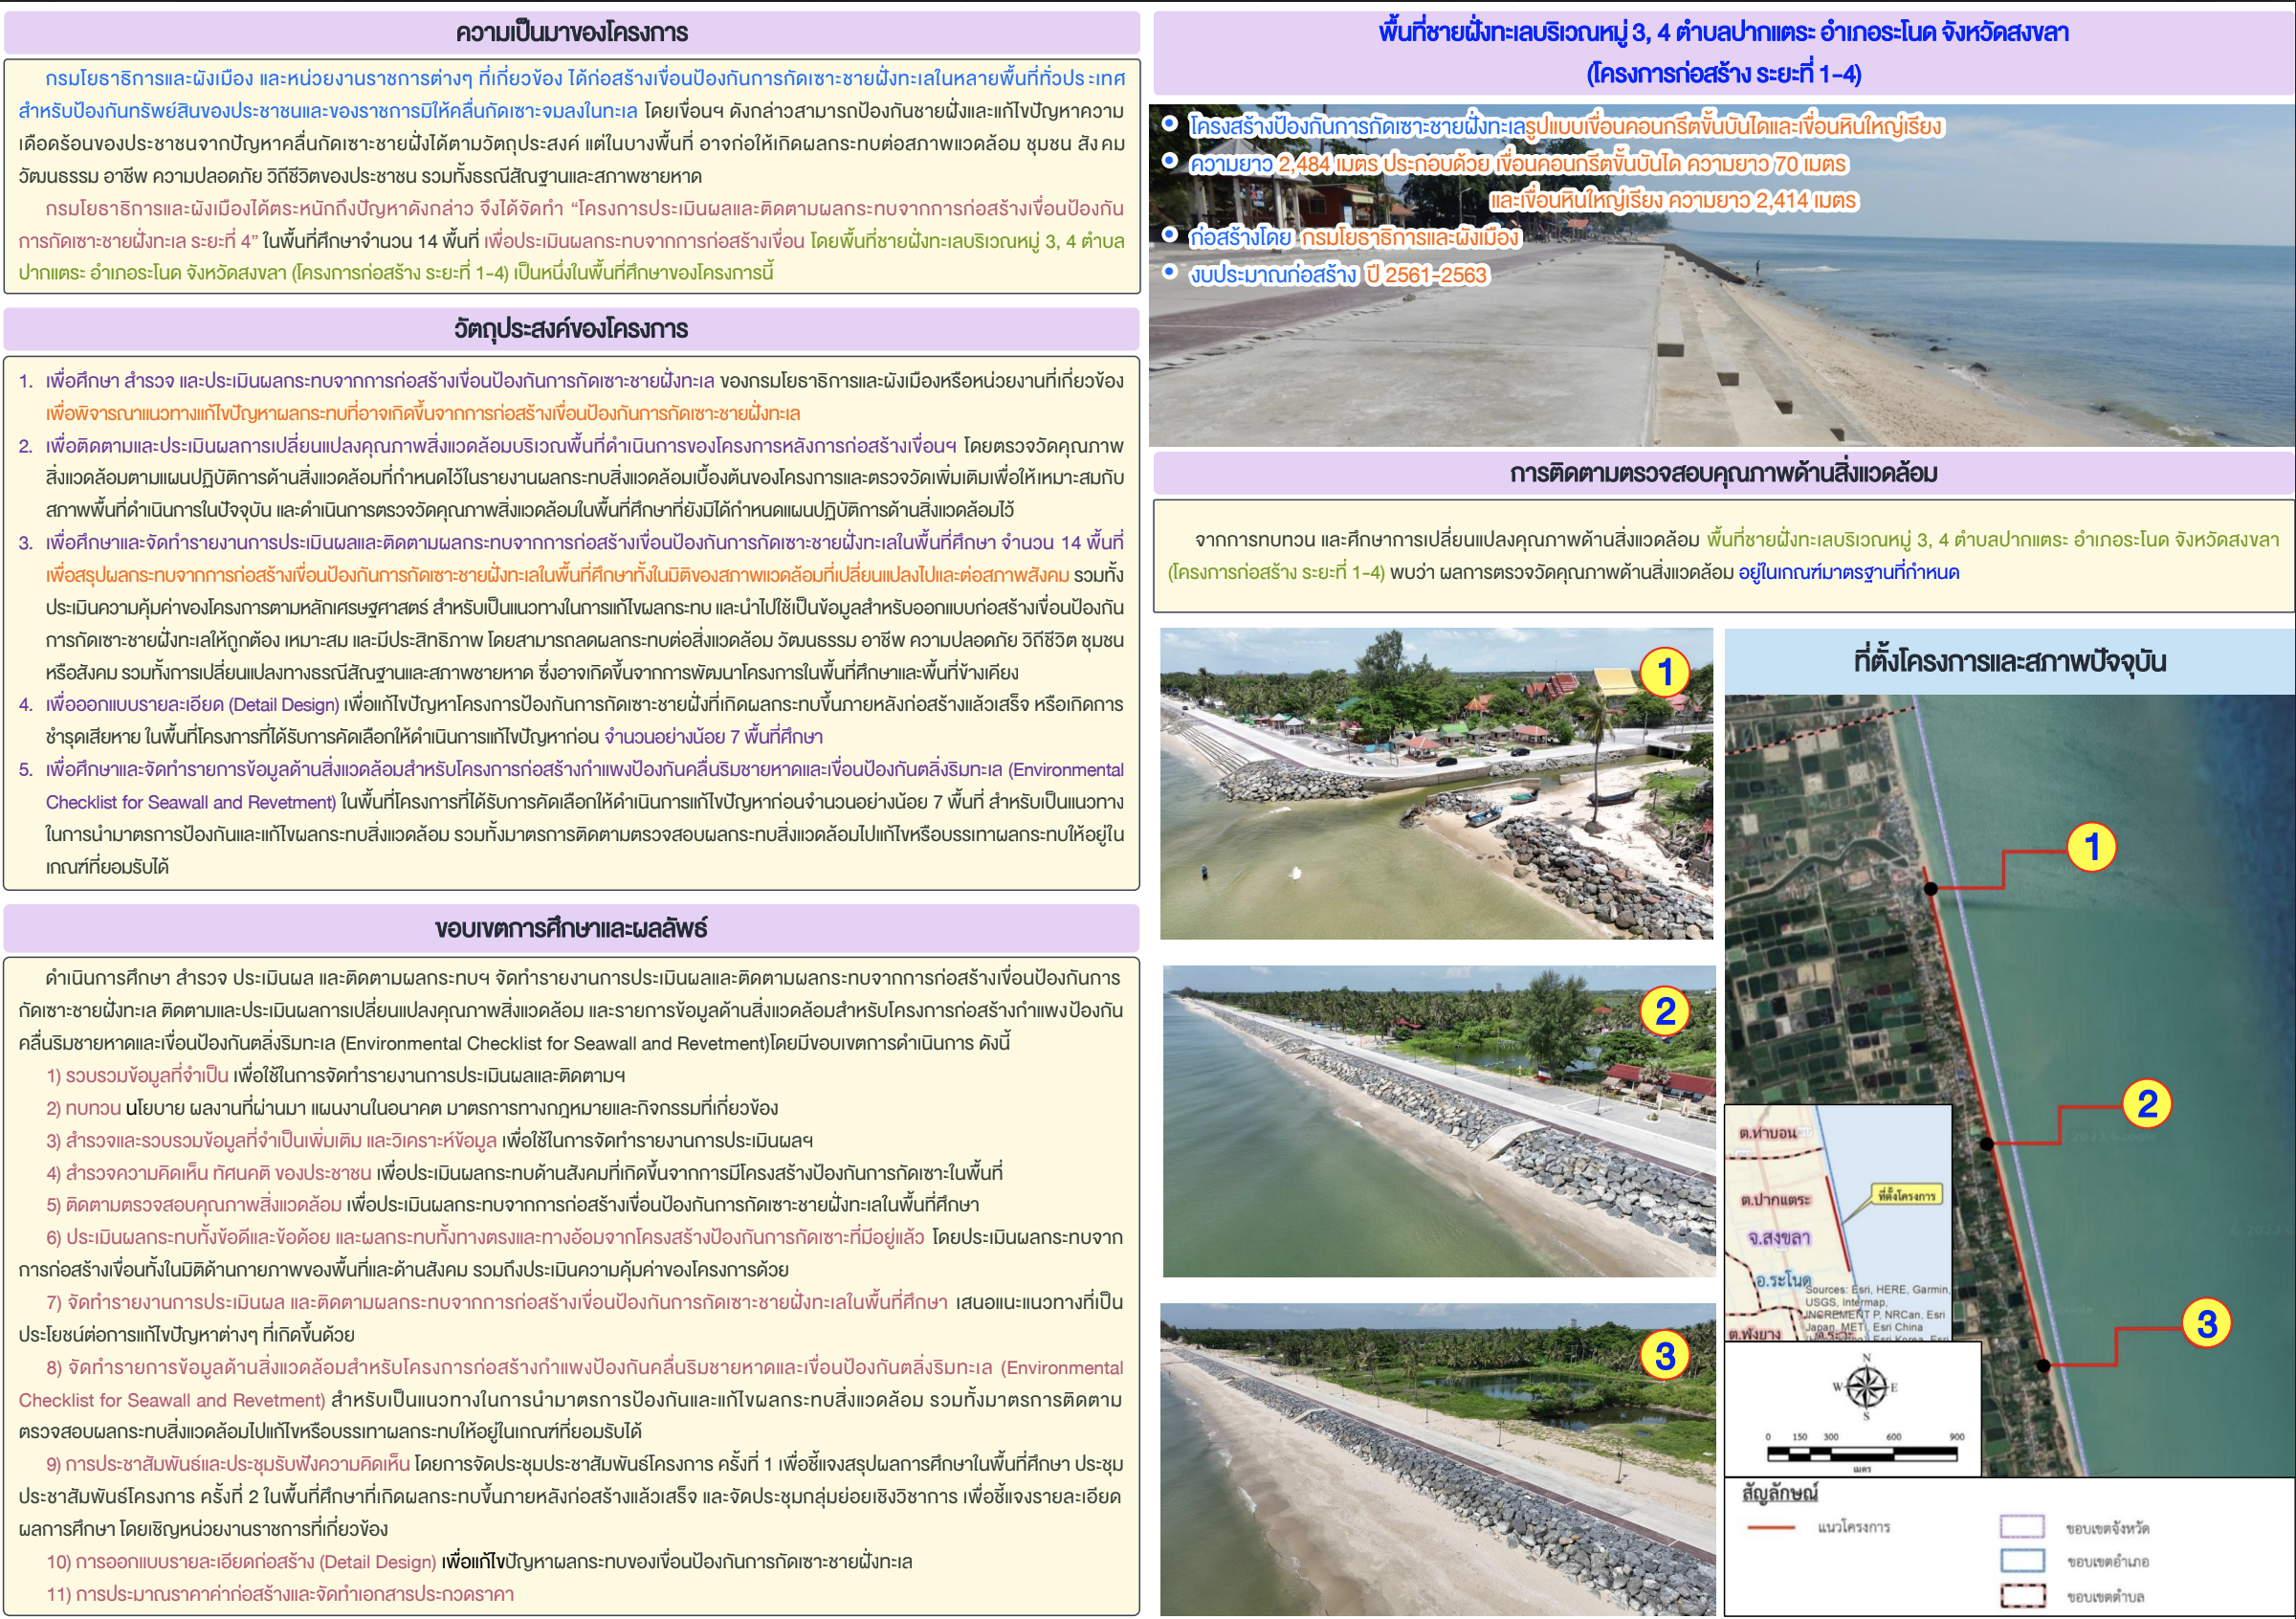
Task: Click yellow ที่ตั้งโครงการ label on inset map
Action: [1906, 1195]
